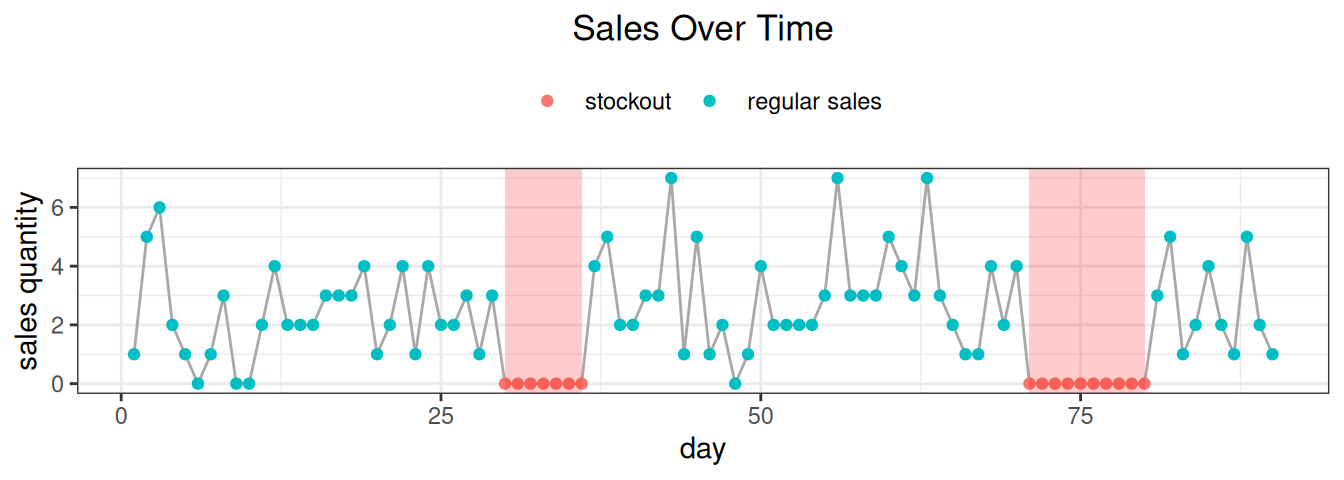
Task: Click the final red point of the second stockout
Action: click(x=1144, y=383)
